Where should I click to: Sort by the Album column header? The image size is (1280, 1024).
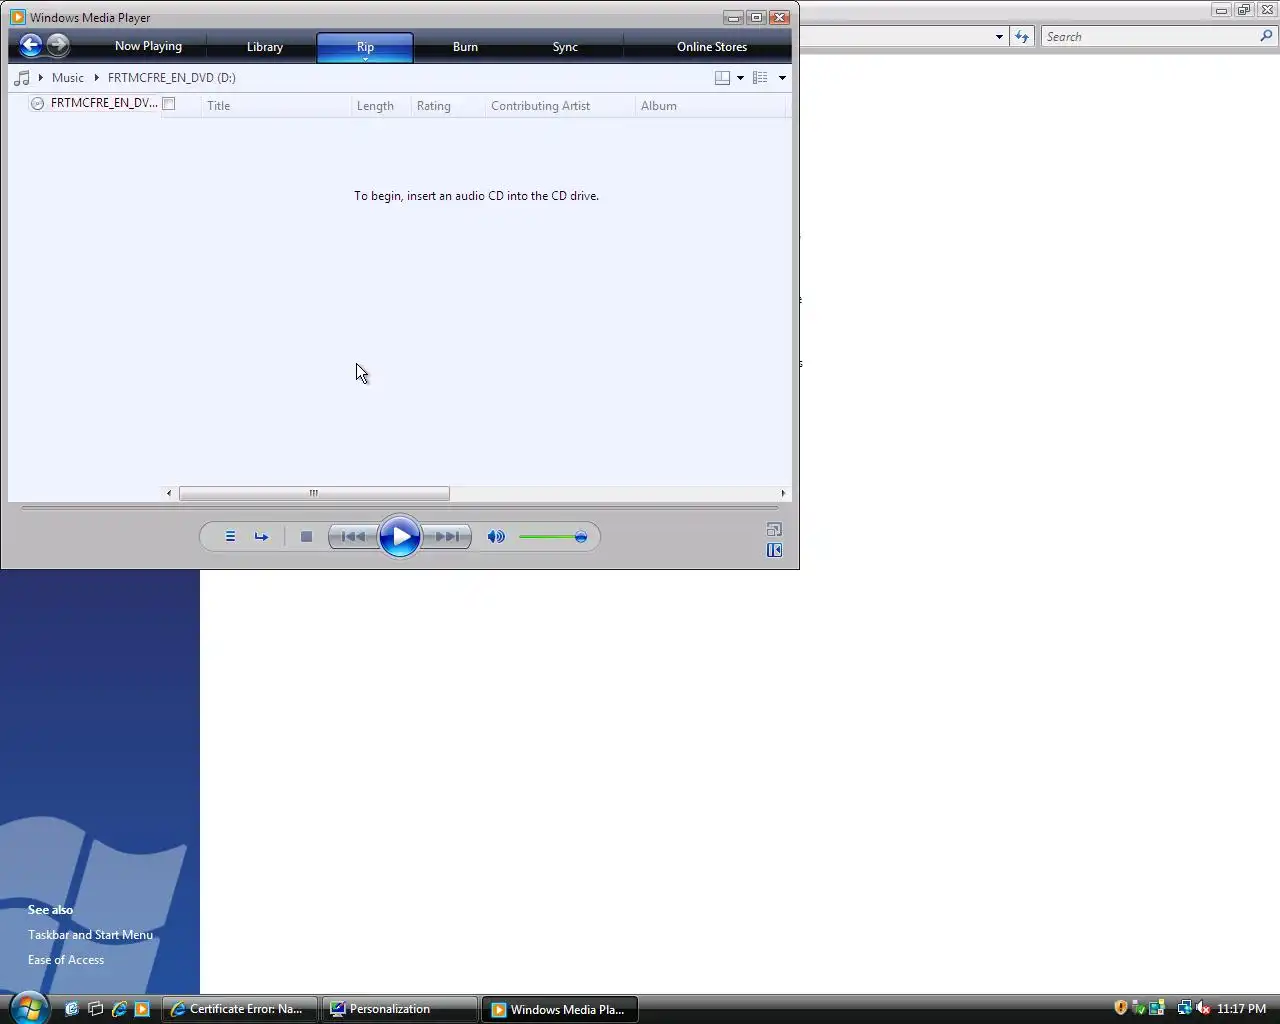(x=711, y=106)
